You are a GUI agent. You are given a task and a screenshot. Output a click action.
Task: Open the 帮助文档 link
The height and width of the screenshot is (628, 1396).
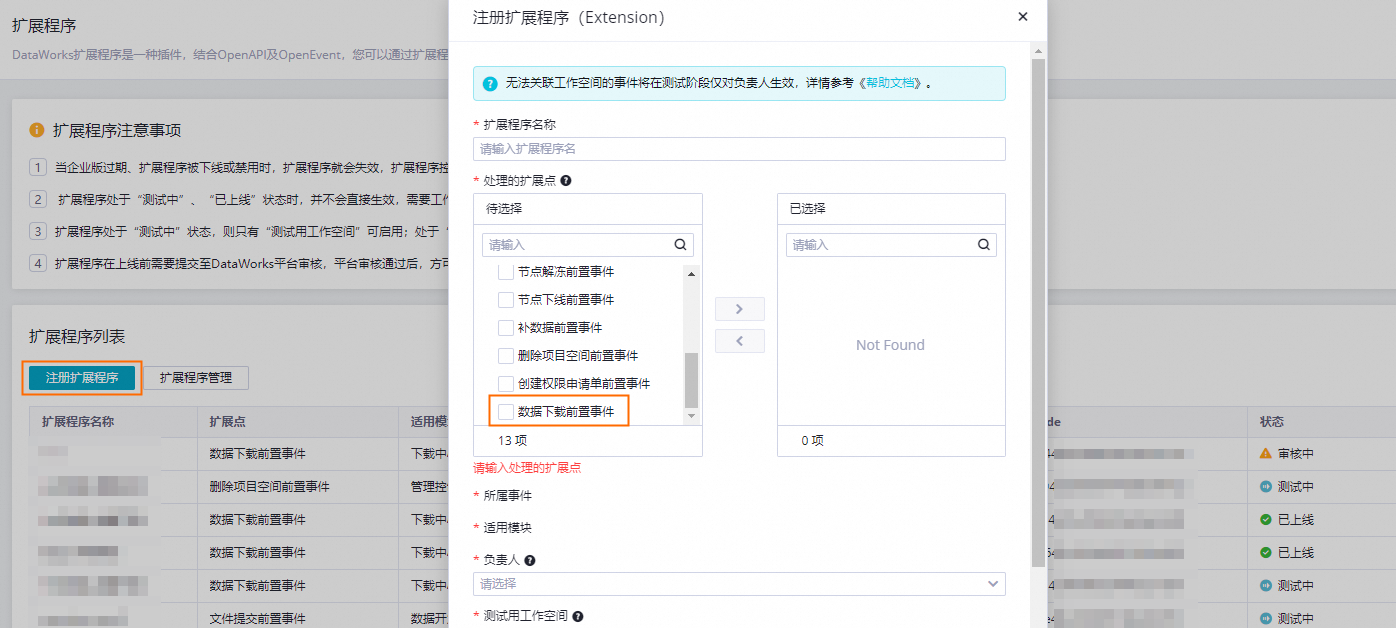click(x=890, y=84)
